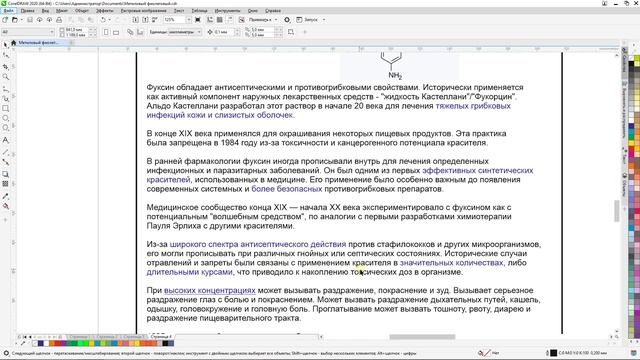640x360 pixels.
Task: Follow link более безопасных
Action: pyautogui.click(x=287, y=189)
